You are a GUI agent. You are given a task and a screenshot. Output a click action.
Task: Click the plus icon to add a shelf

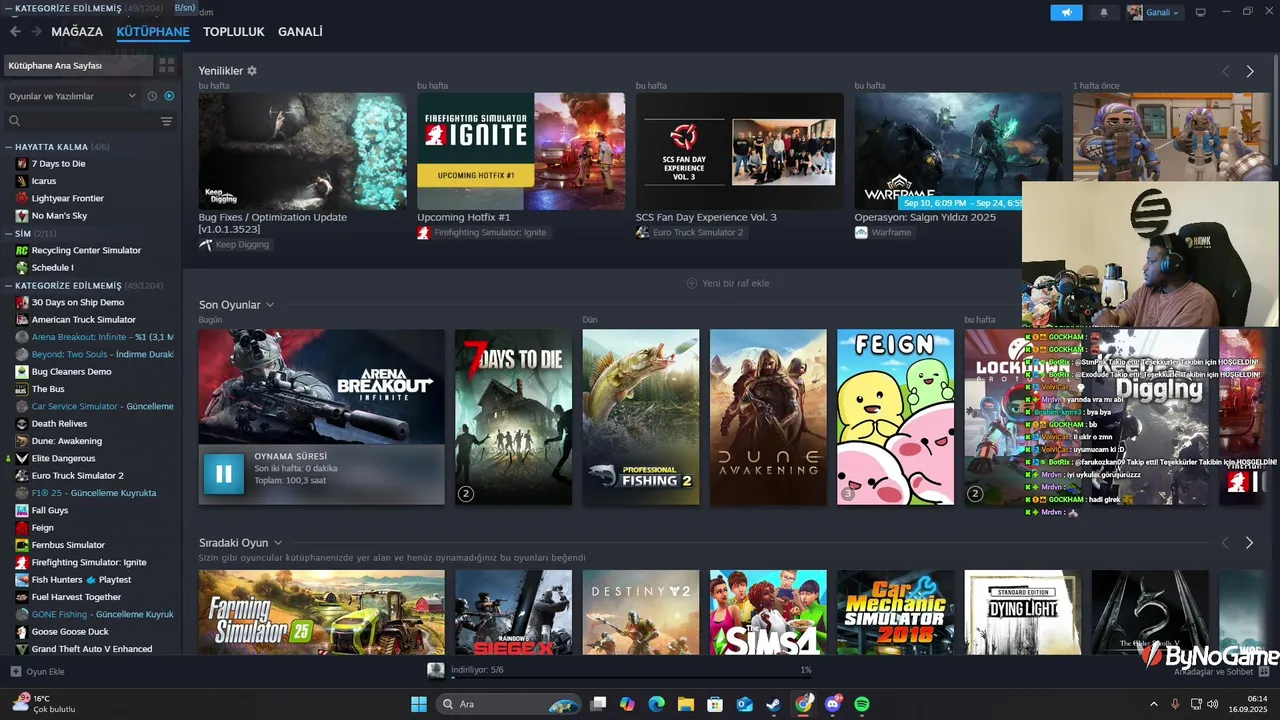(692, 283)
